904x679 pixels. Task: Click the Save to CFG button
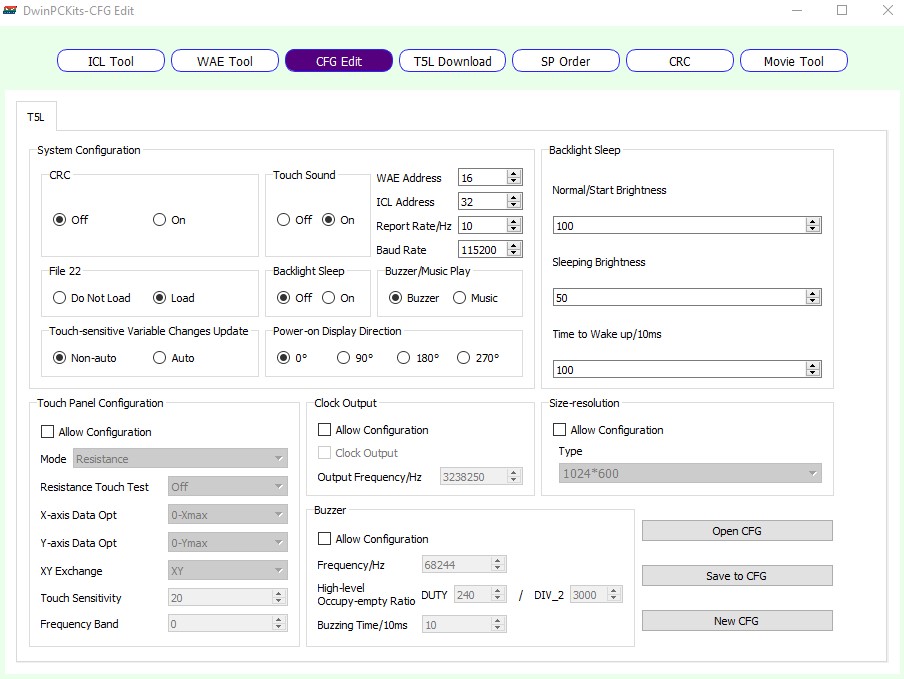click(x=737, y=576)
